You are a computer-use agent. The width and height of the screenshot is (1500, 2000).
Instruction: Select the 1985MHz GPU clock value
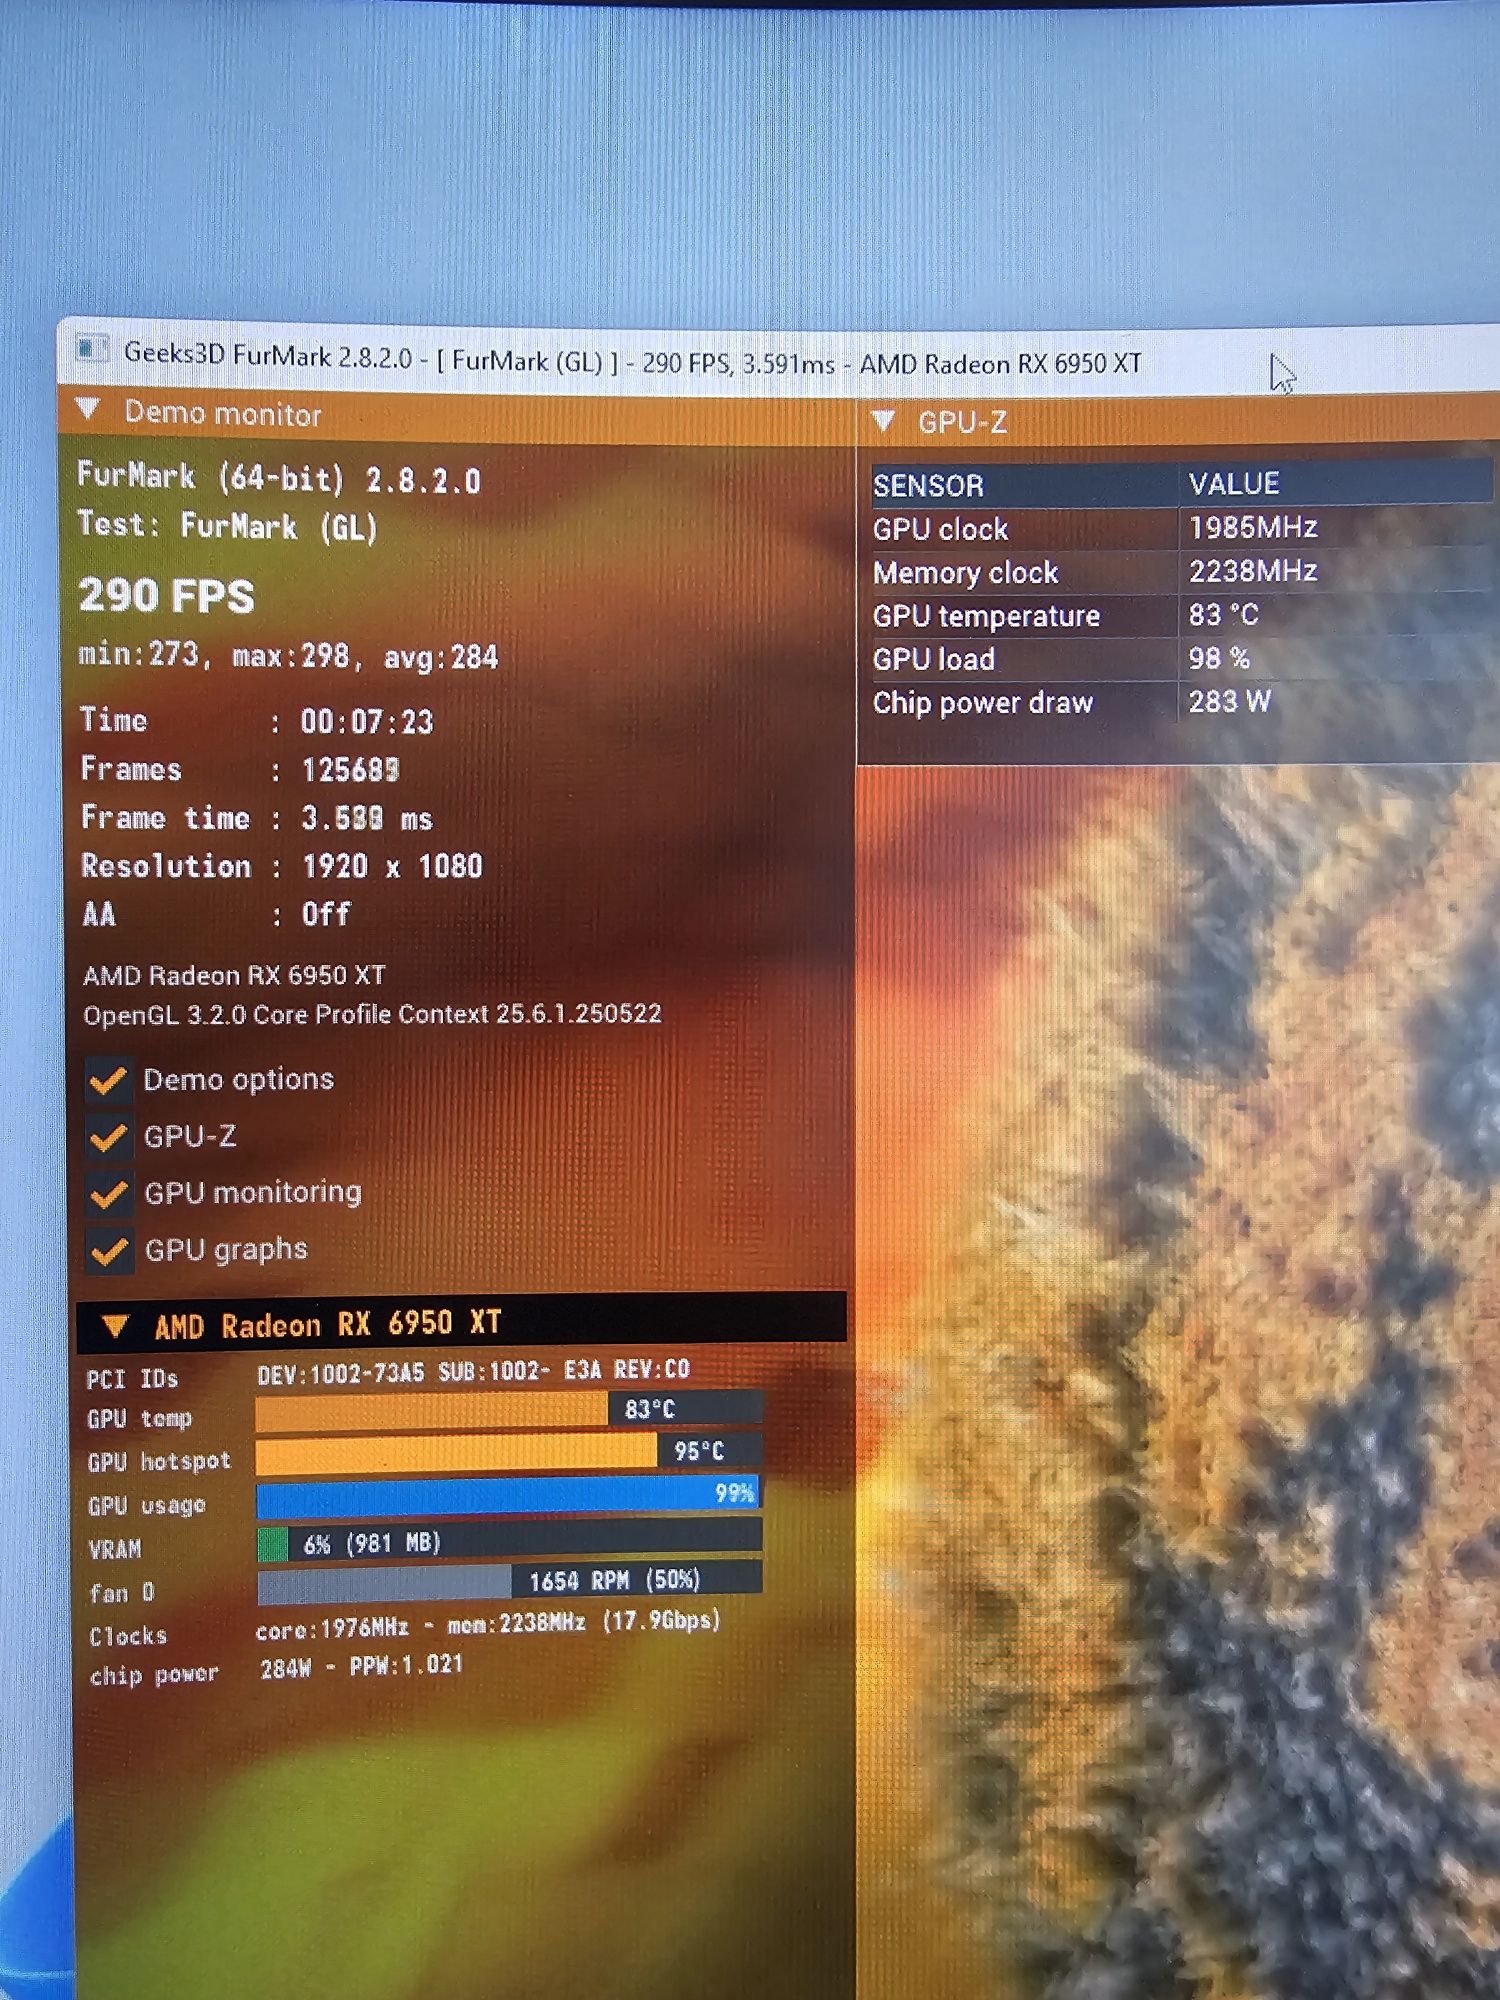tap(1253, 527)
